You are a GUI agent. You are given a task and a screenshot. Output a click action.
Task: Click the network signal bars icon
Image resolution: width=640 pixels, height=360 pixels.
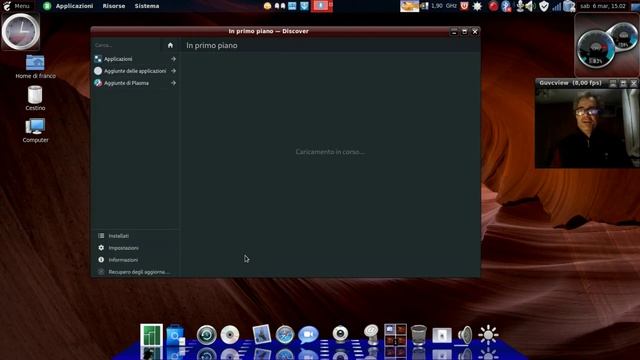[556, 6]
